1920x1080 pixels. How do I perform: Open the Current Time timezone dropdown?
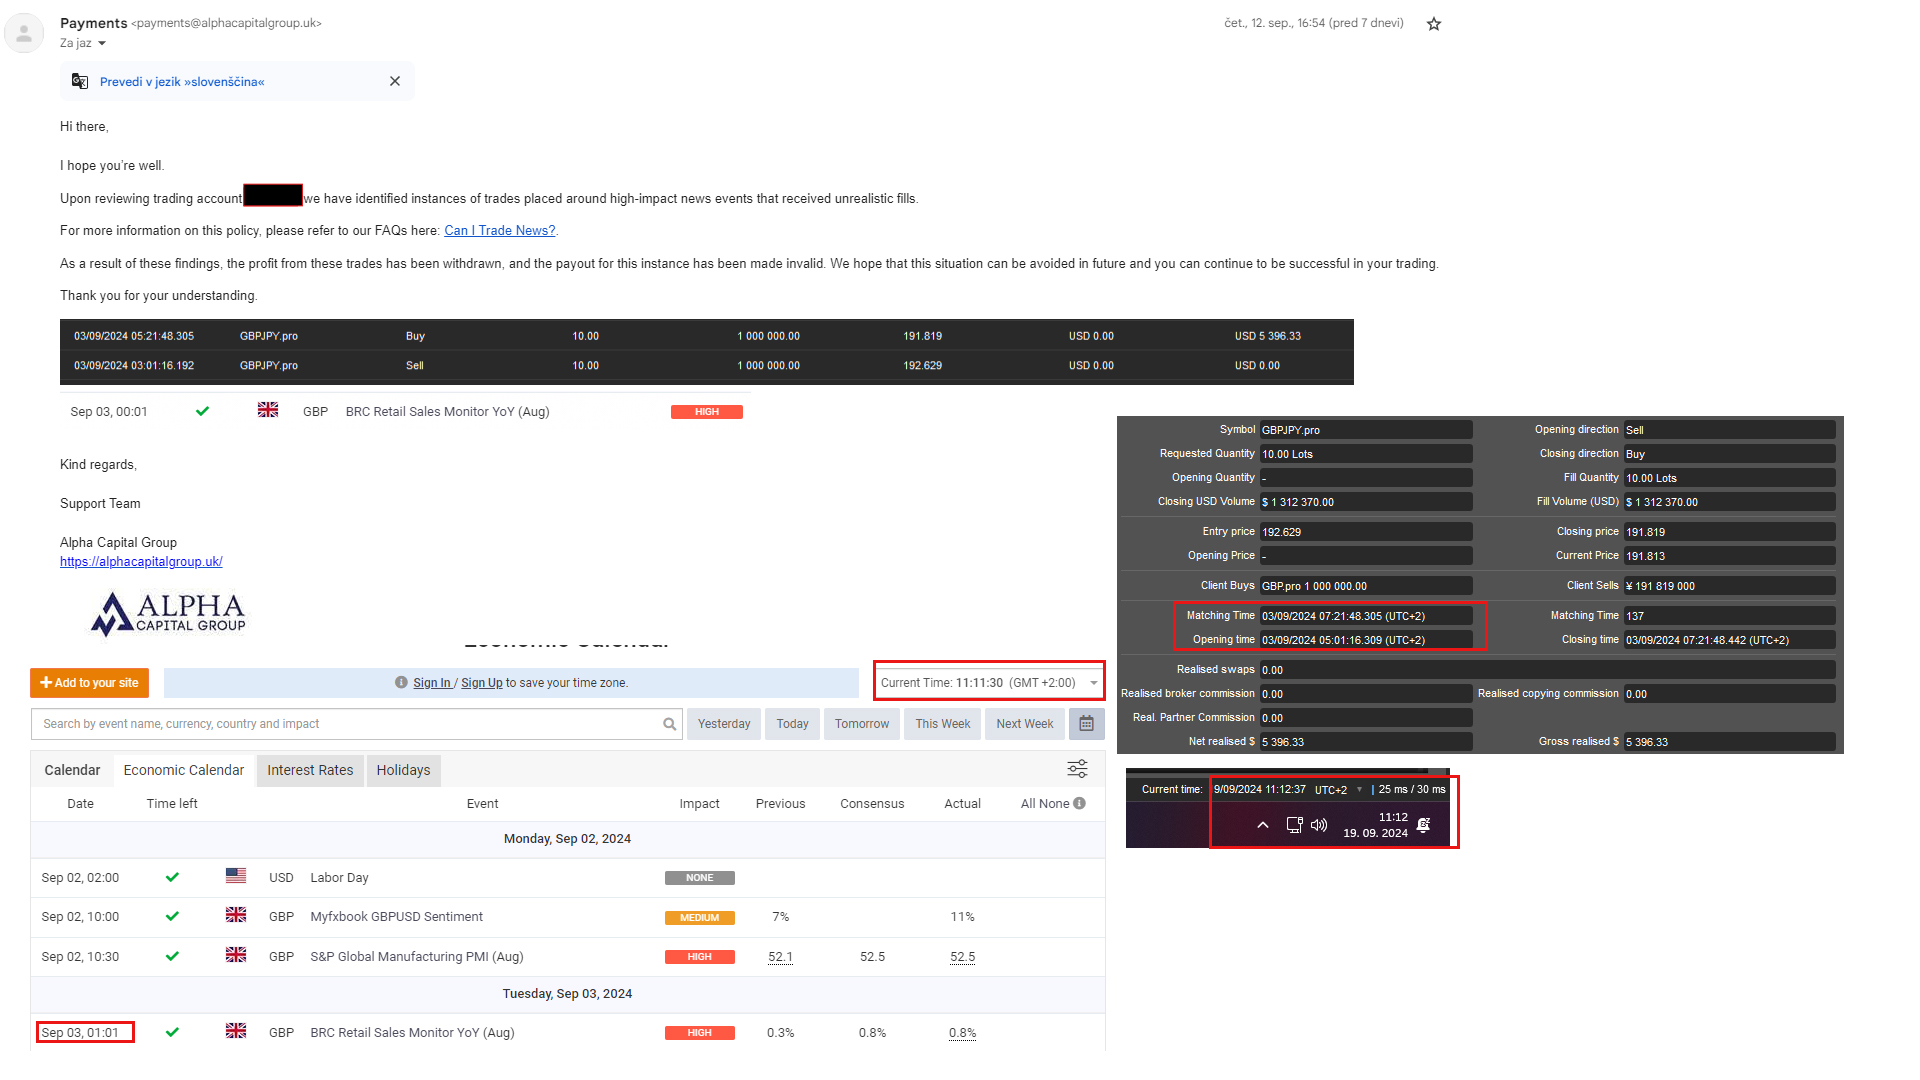pyautogui.click(x=1094, y=683)
